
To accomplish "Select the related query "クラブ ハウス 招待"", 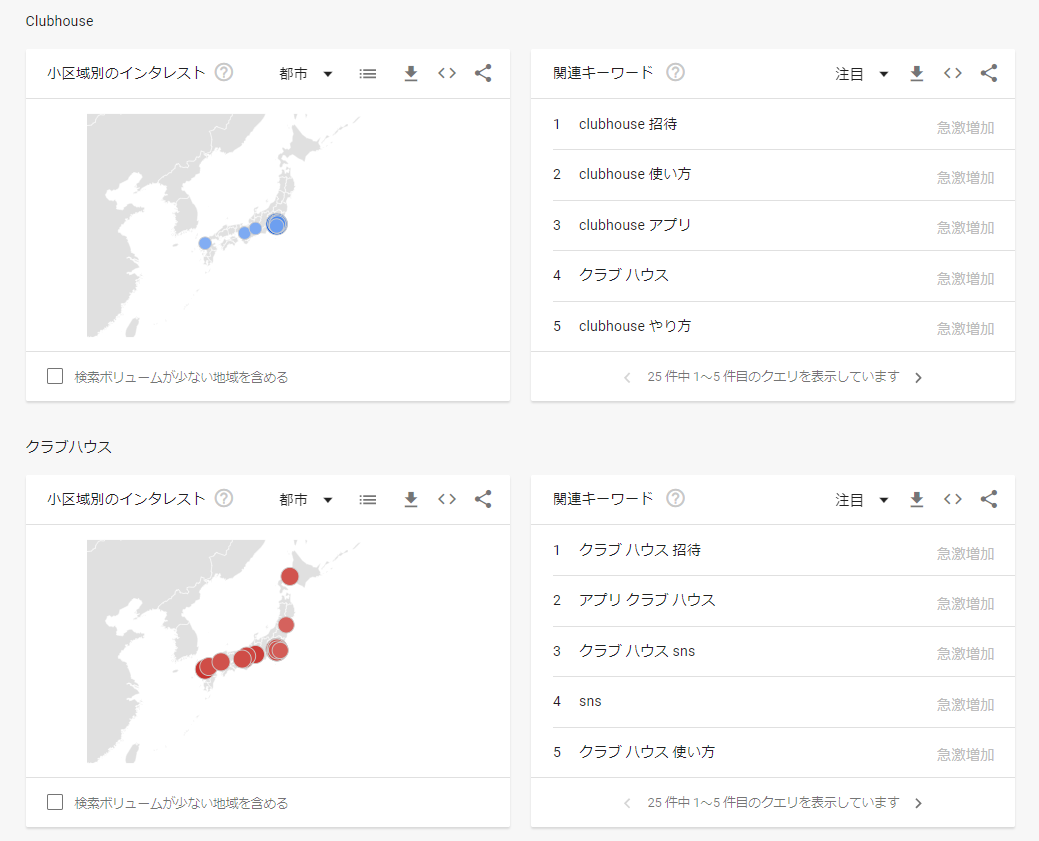I will pos(639,550).
